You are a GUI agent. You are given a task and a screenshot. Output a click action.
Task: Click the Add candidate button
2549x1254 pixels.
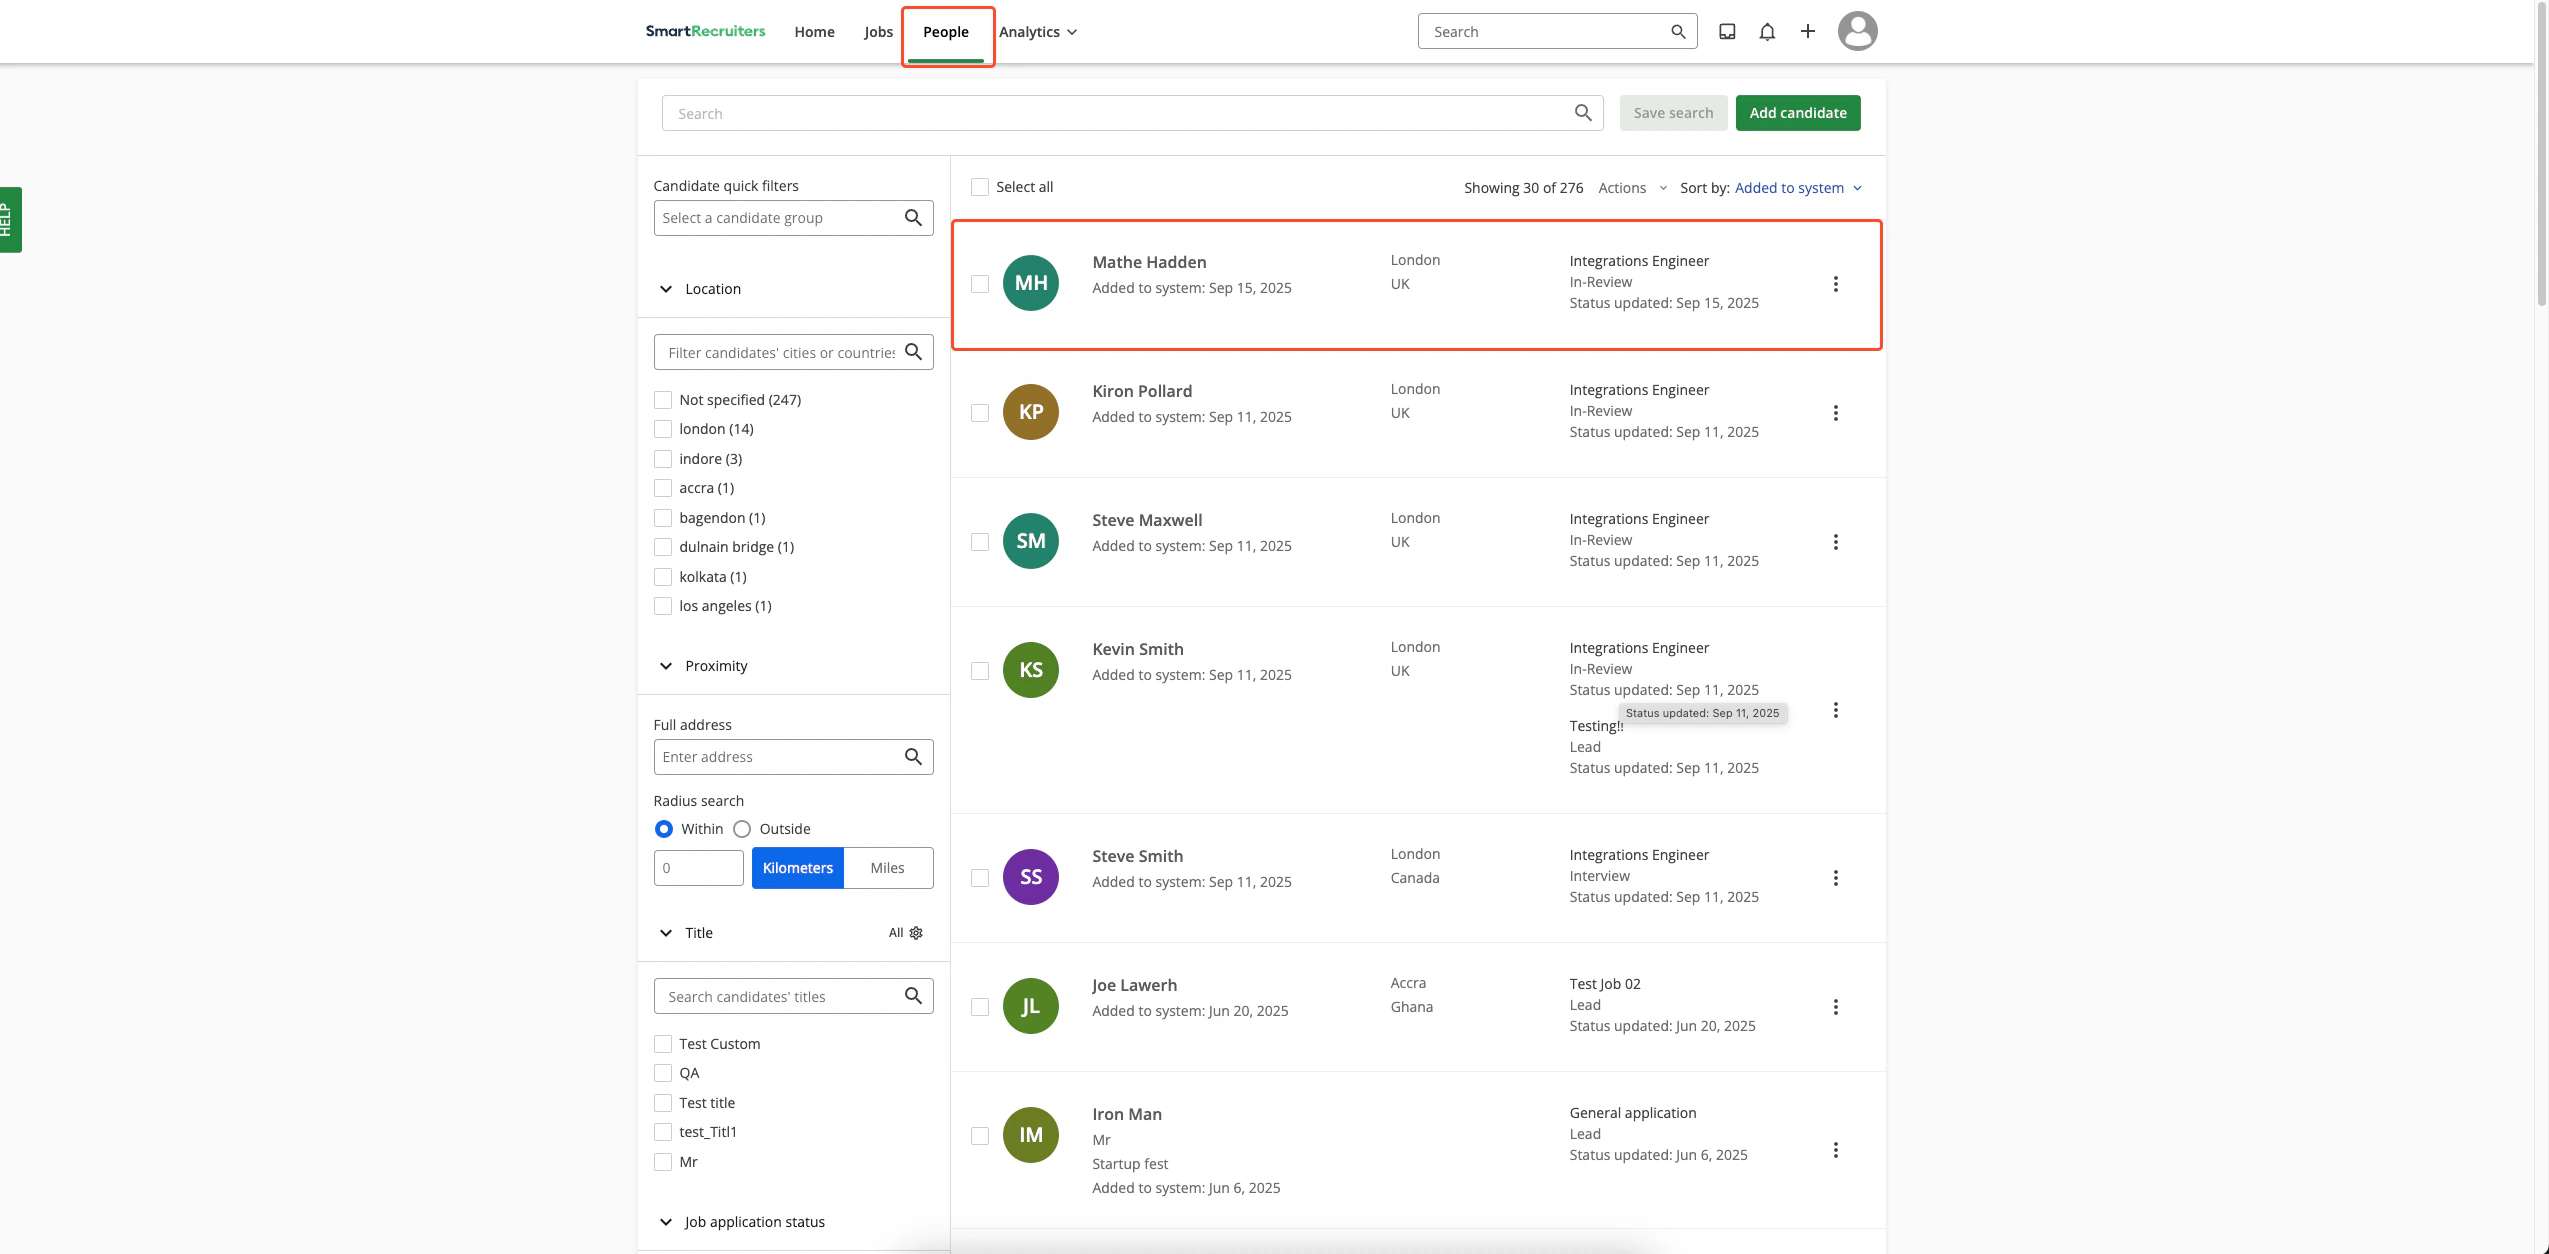tap(1797, 113)
